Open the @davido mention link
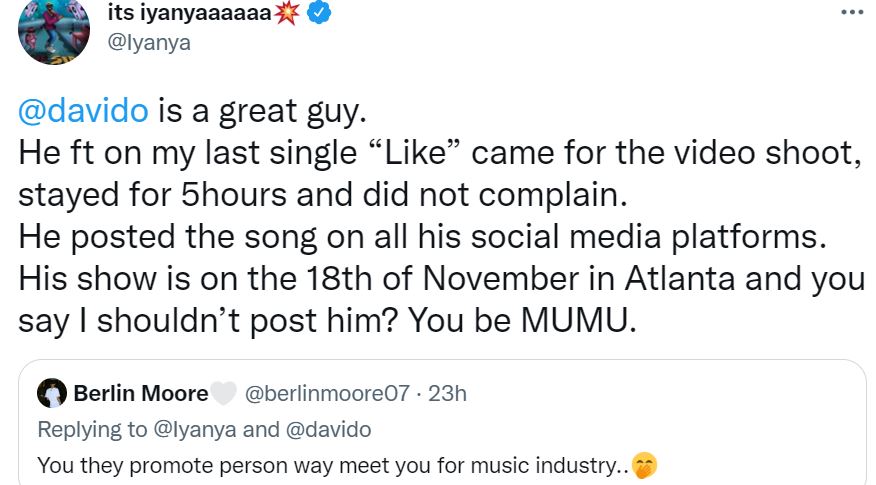 [83, 112]
